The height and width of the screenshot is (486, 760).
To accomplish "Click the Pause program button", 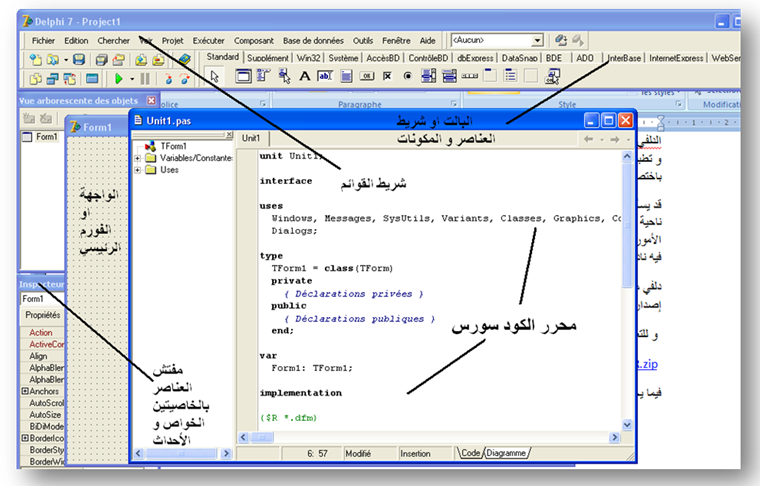I will (144, 78).
